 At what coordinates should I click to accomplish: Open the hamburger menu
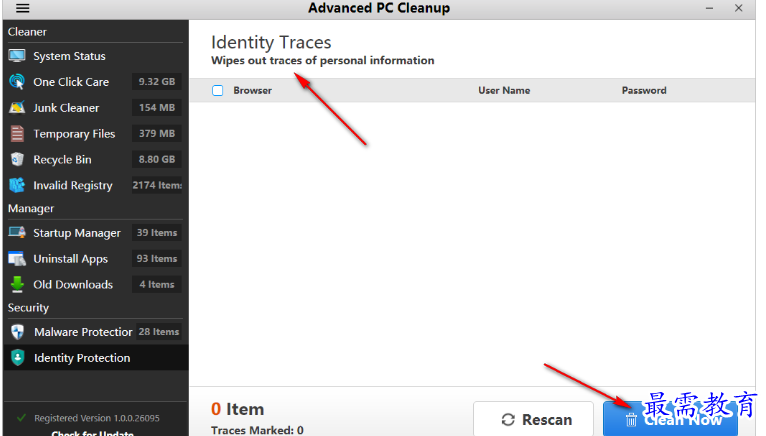[22, 8]
